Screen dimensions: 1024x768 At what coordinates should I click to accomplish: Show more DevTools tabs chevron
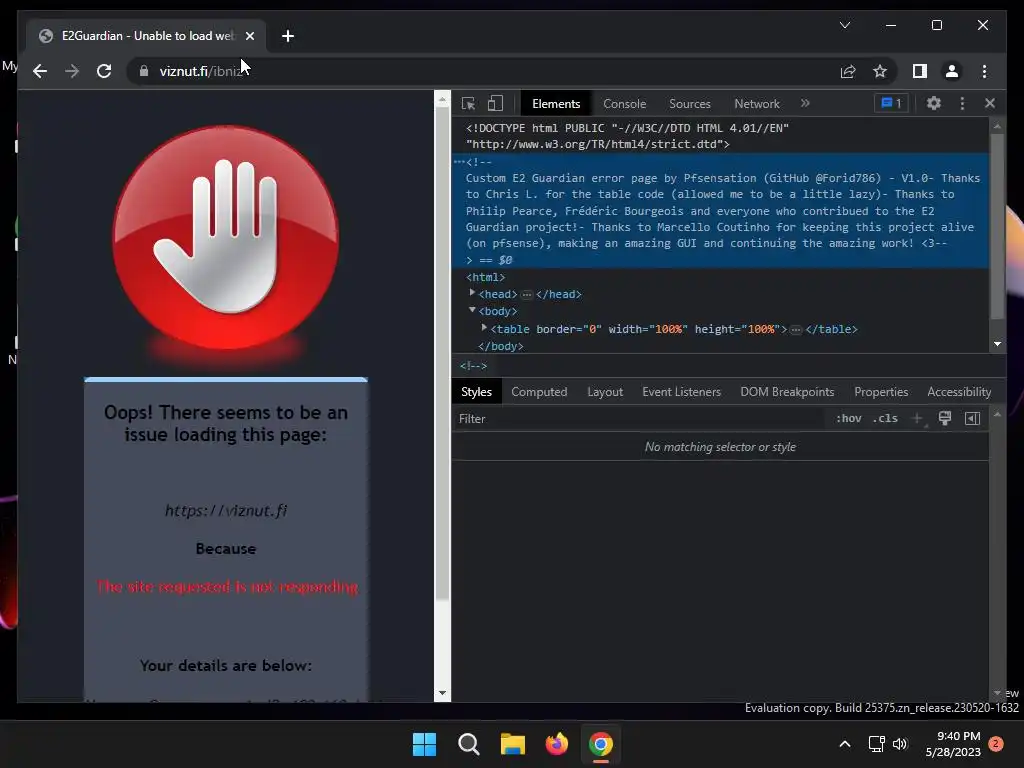tap(805, 103)
